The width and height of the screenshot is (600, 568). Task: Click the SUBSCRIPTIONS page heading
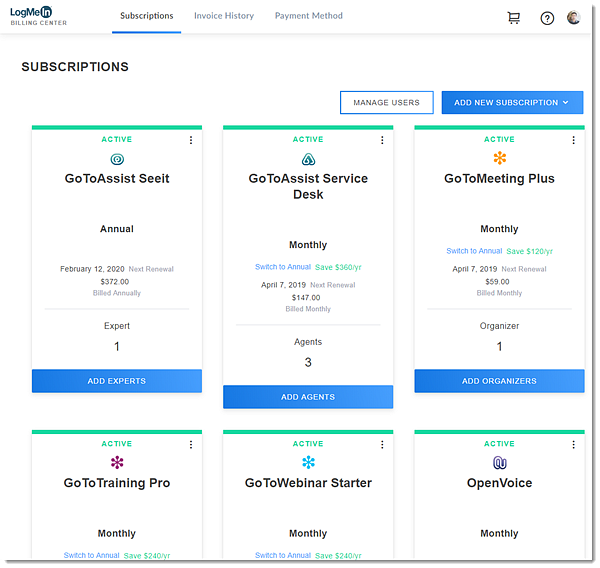(75, 67)
